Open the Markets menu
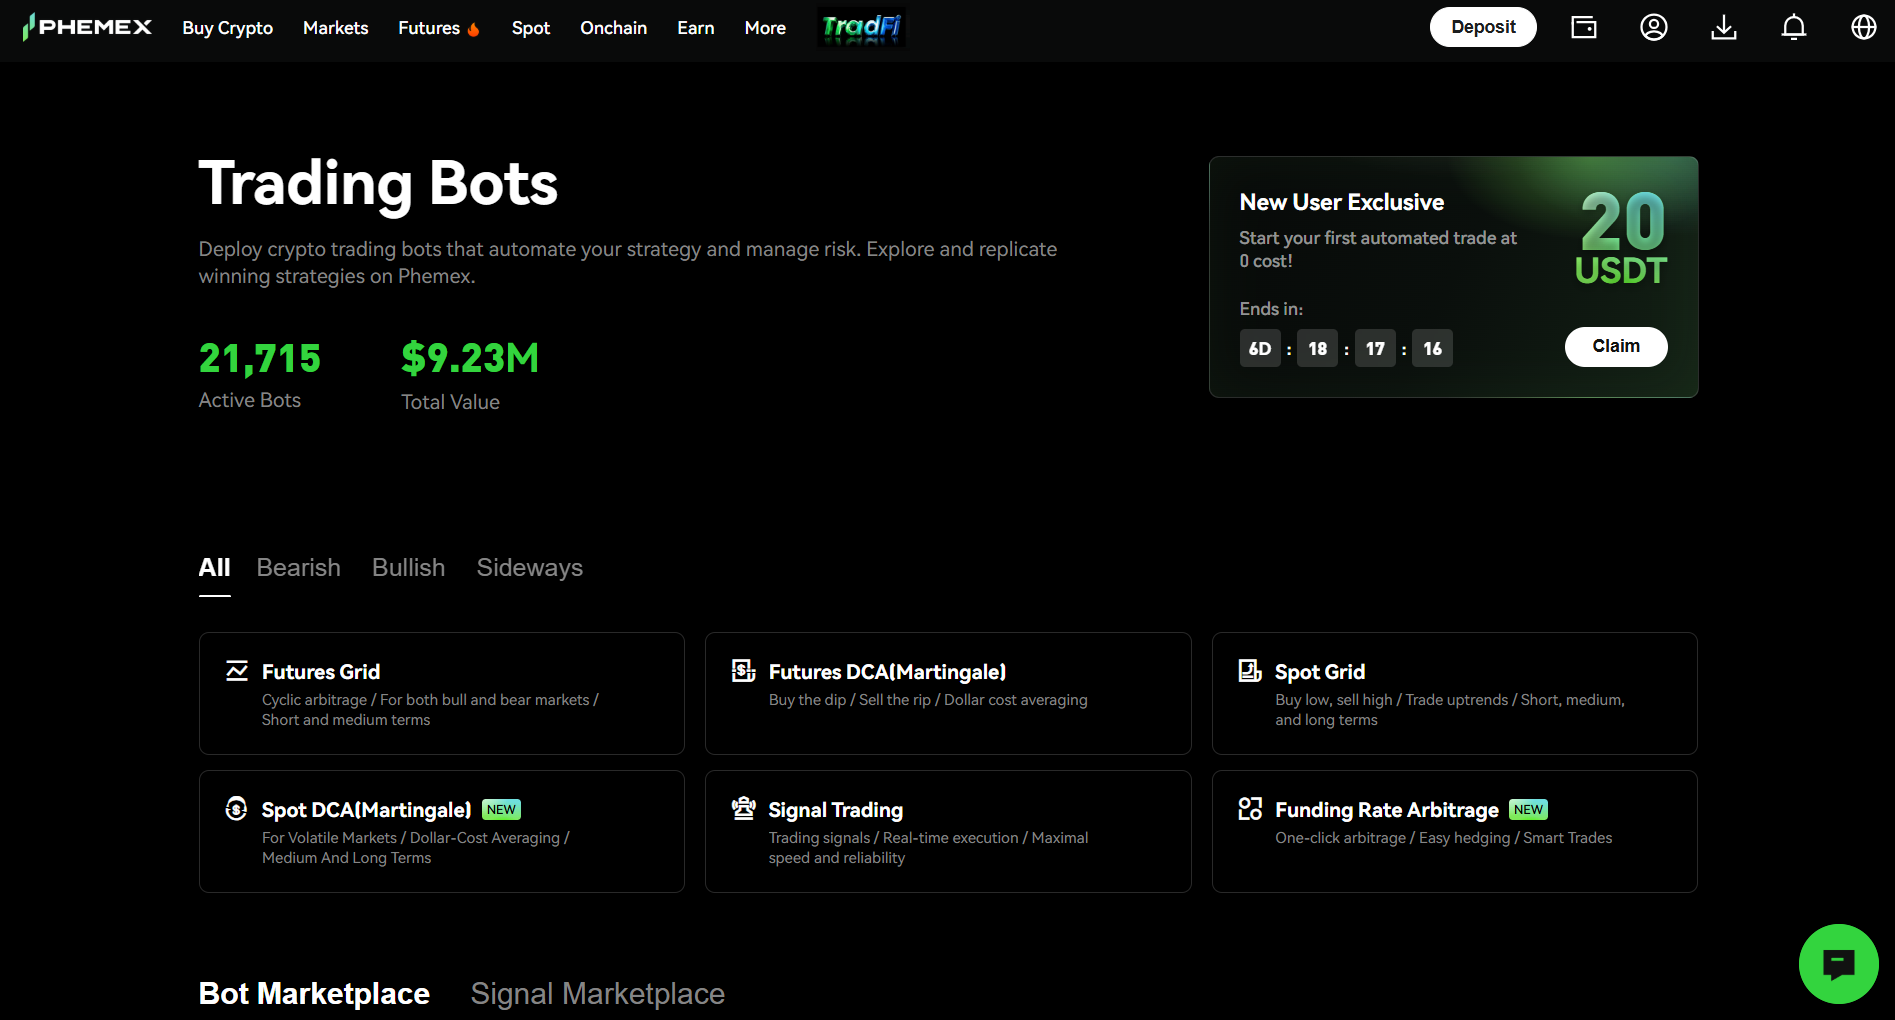 click(336, 28)
